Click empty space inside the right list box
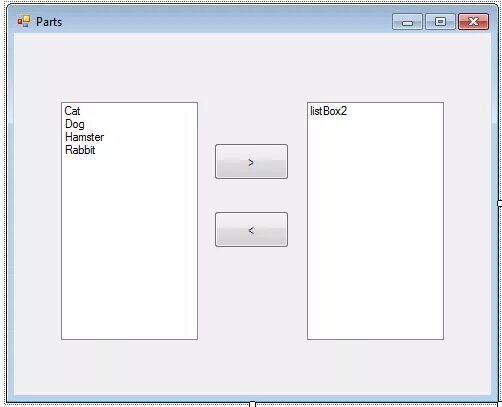 (375, 227)
